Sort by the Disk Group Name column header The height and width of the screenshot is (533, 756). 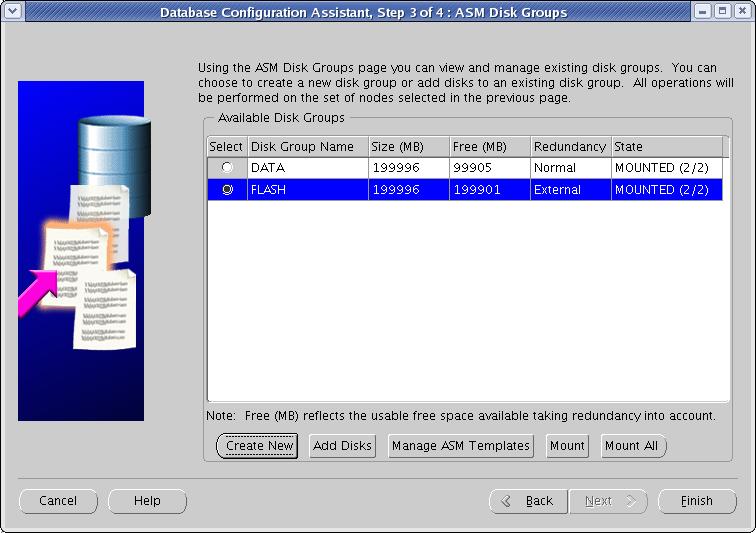pos(307,147)
